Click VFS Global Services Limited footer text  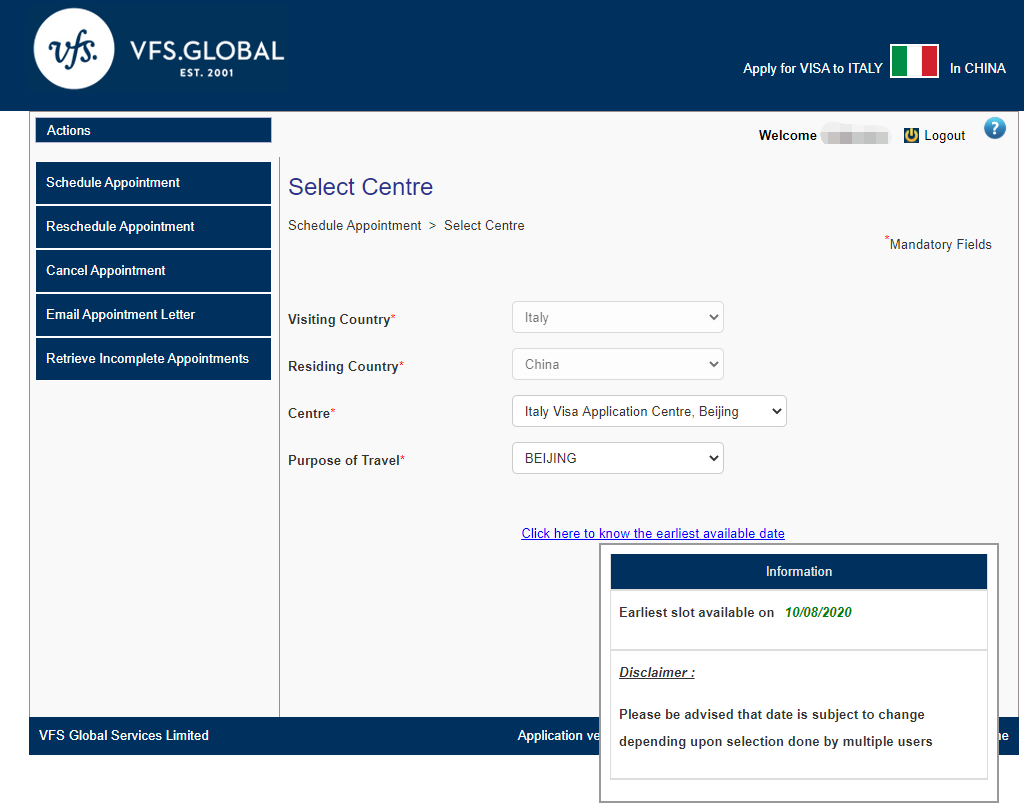(123, 735)
